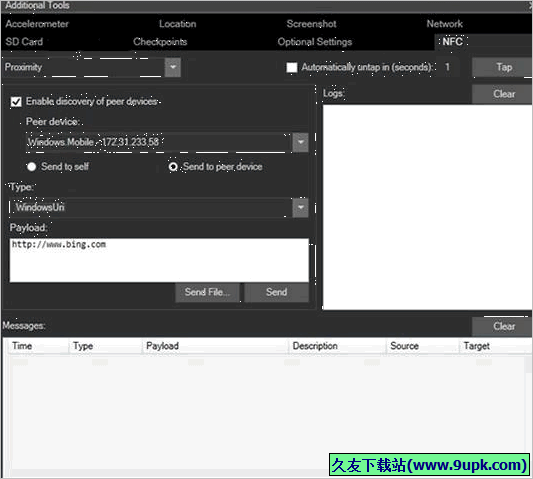
Task: Sort messages by the Time column header
Action: pos(38,346)
